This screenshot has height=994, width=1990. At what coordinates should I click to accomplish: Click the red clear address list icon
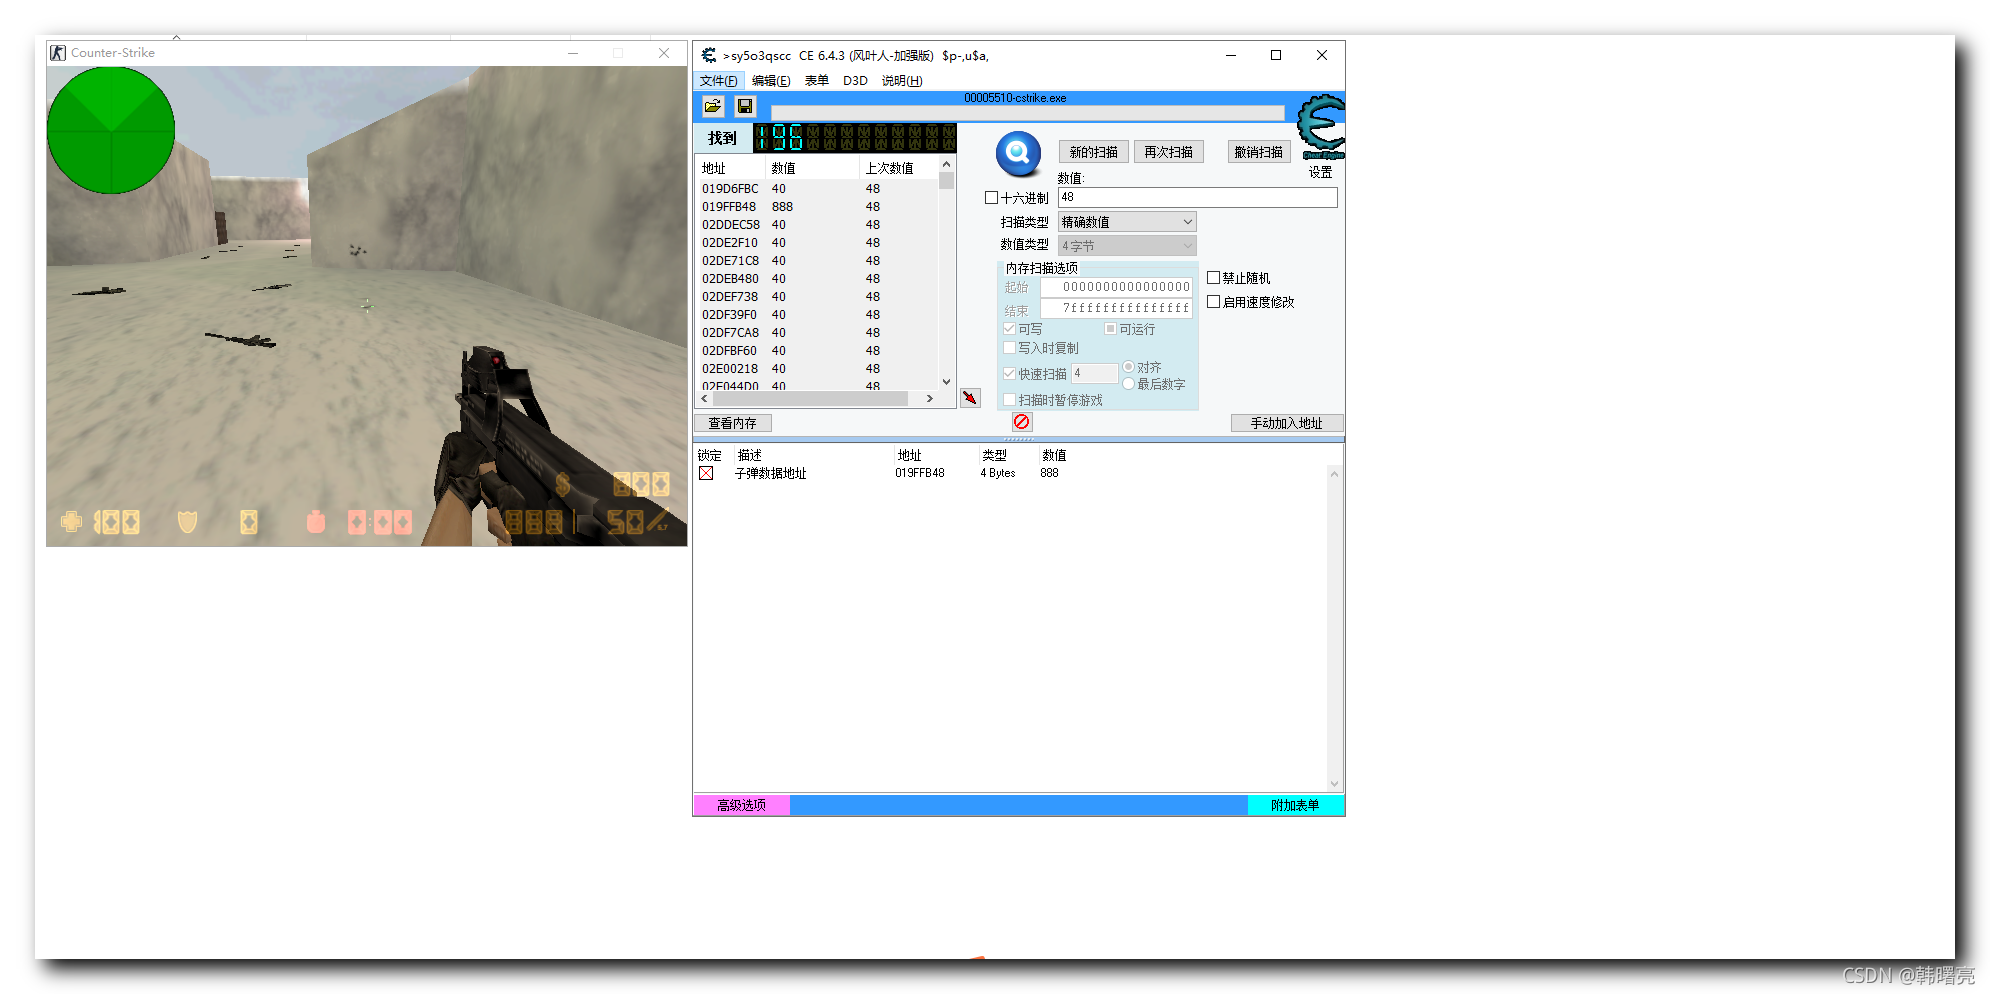(x=1021, y=422)
